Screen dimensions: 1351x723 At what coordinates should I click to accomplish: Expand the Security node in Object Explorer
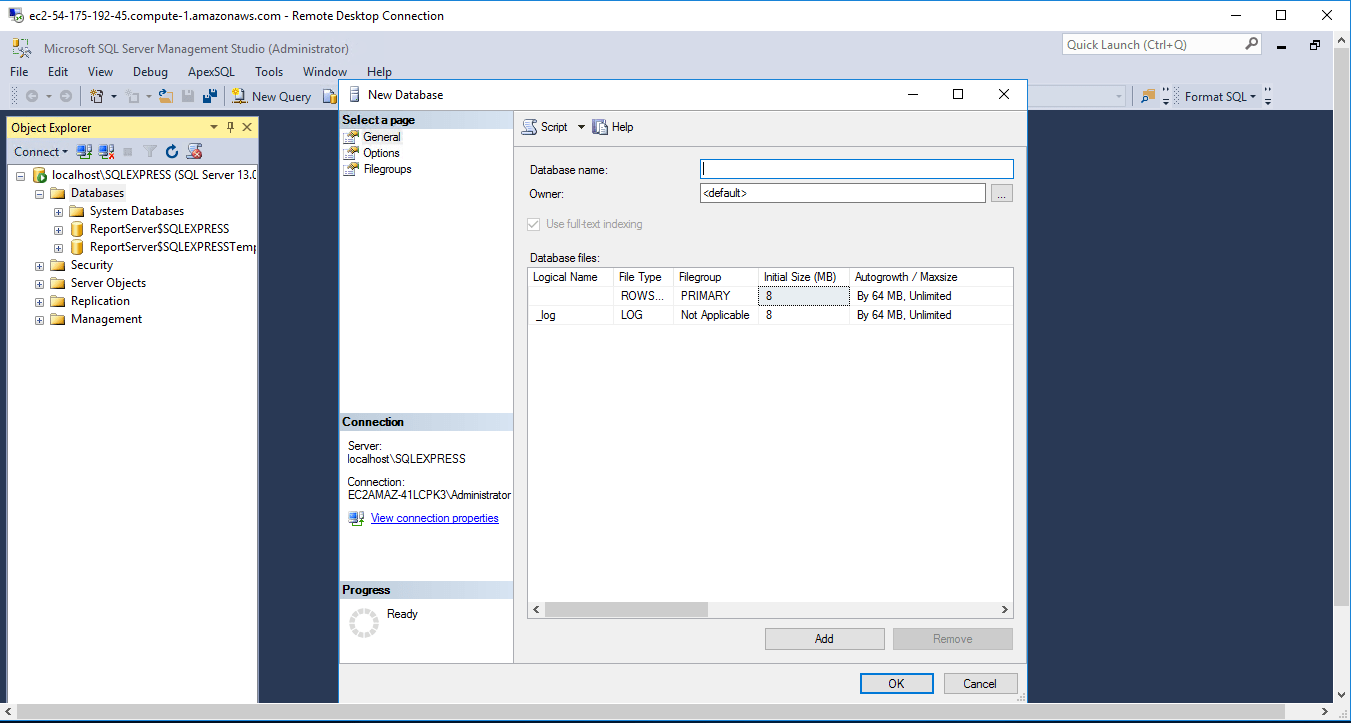(38, 264)
